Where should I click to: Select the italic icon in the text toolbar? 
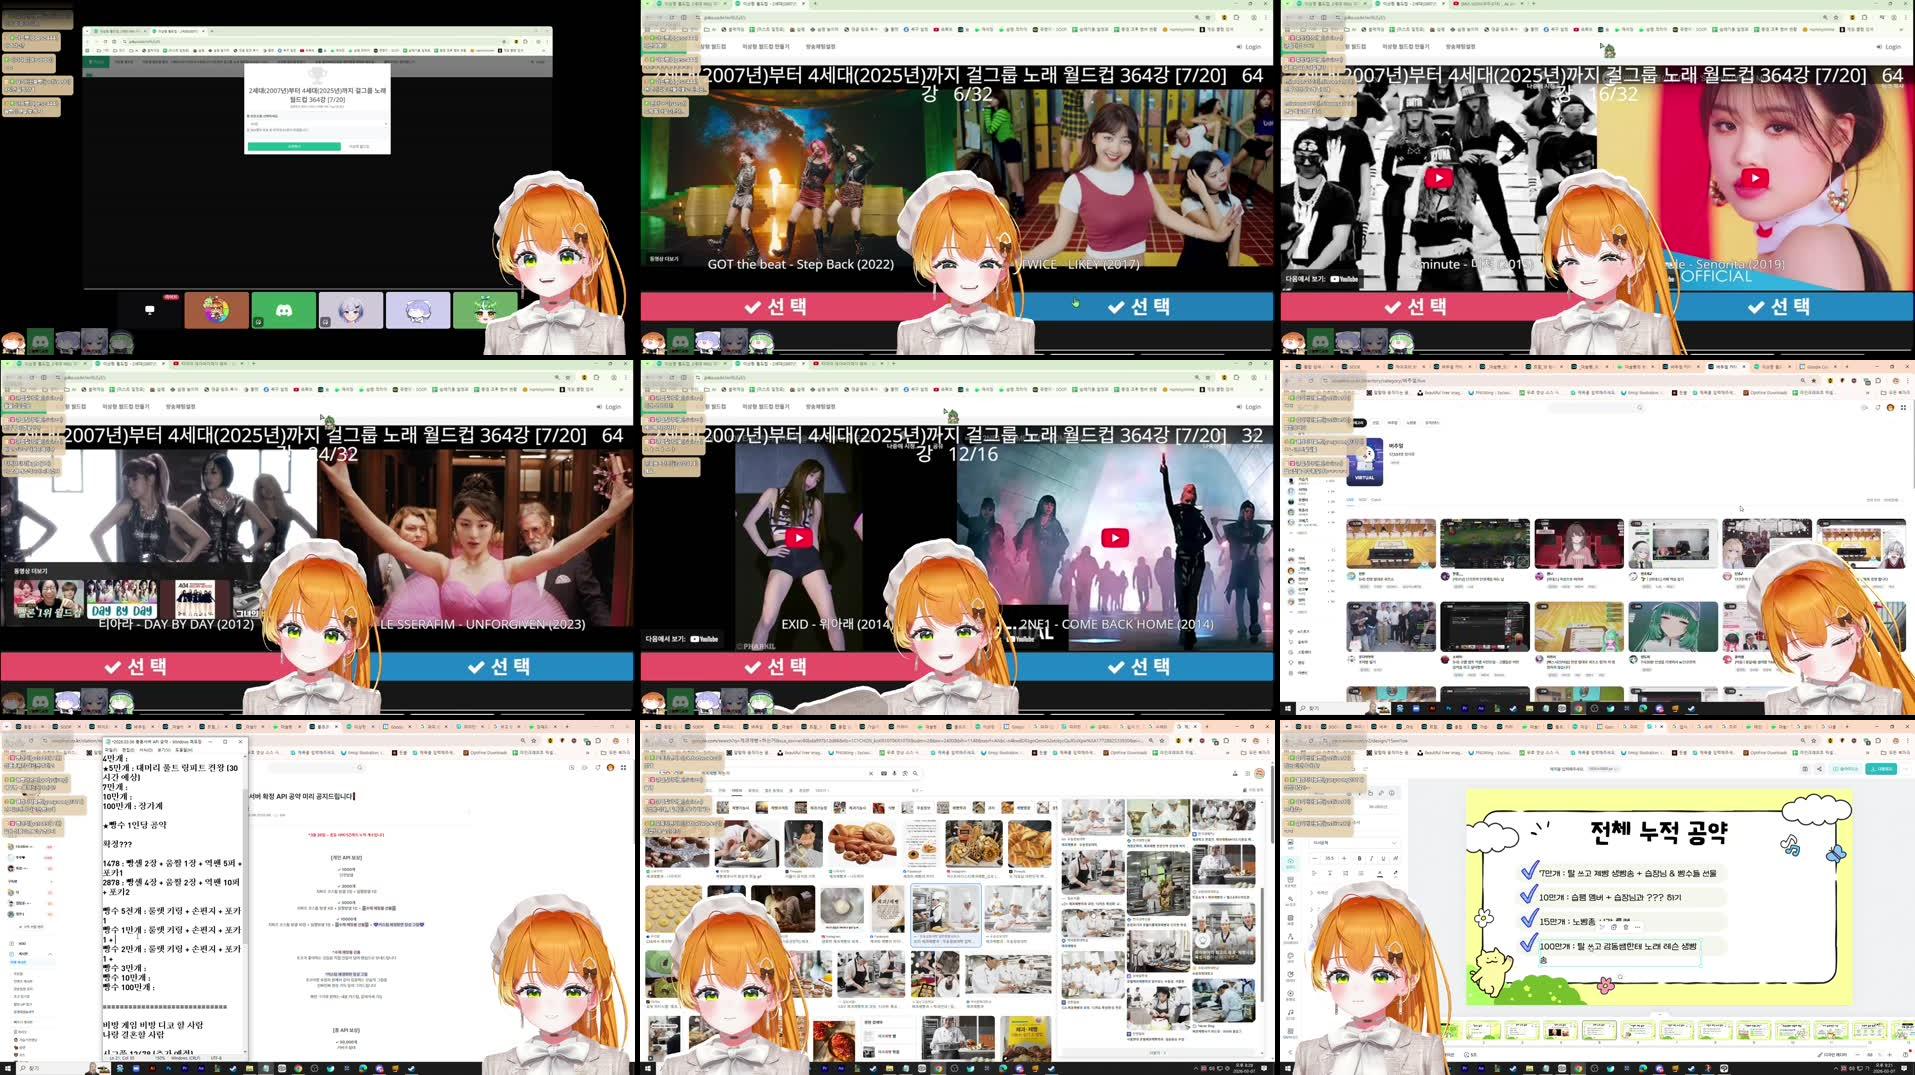[1369, 858]
